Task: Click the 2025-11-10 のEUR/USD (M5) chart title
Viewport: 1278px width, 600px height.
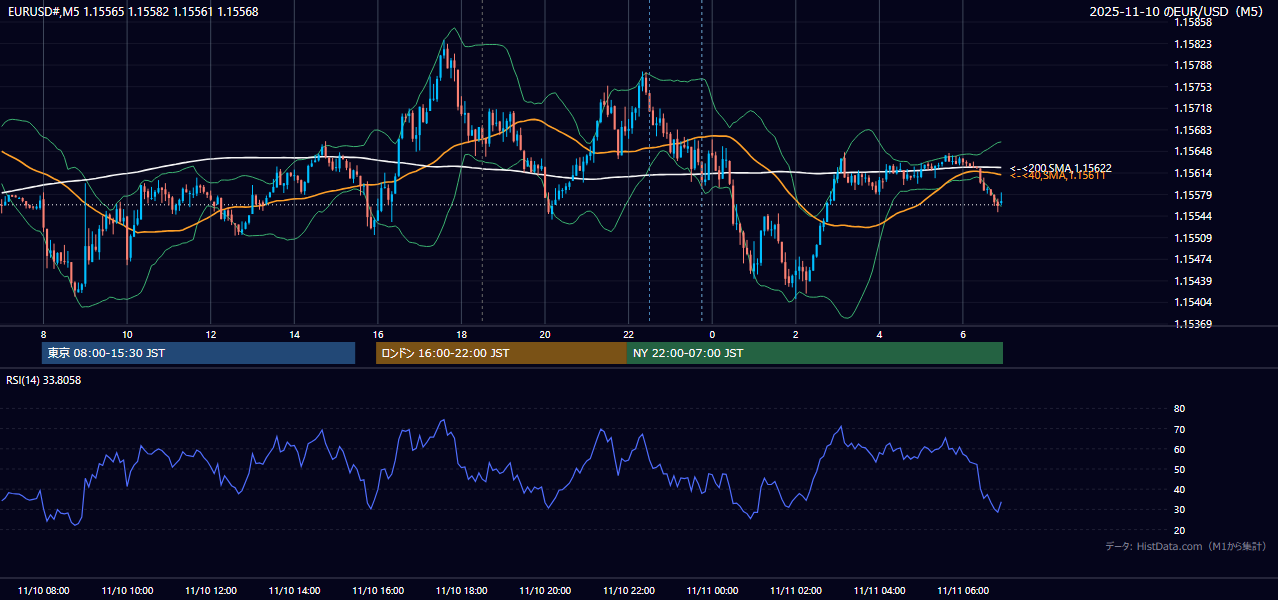Action: pos(1178,12)
